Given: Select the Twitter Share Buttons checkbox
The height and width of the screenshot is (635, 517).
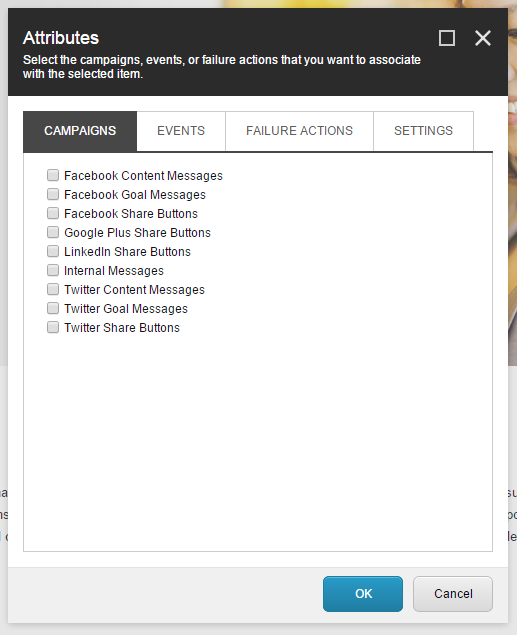Looking at the screenshot, I should click(53, 327).
